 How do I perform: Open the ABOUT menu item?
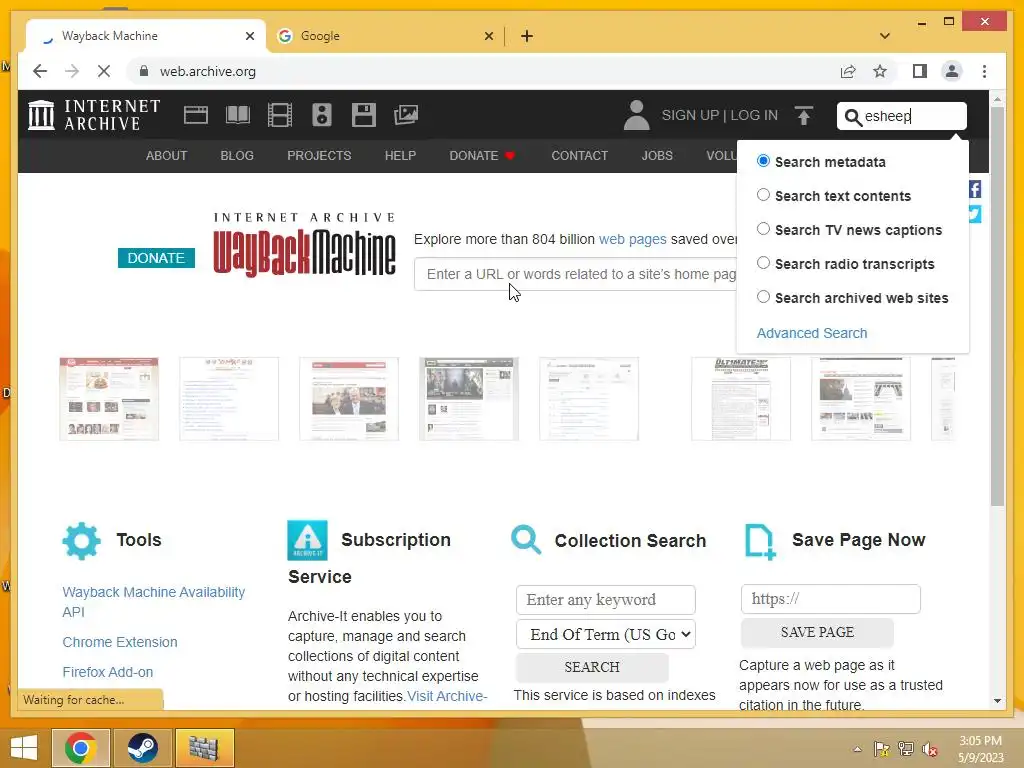point(167,155)
